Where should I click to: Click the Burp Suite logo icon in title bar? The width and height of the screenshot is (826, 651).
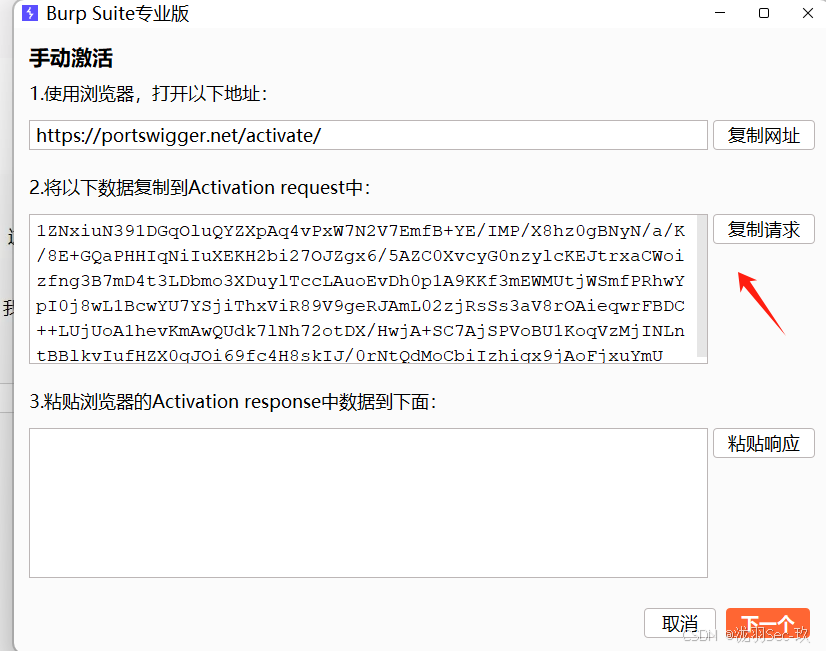tap(30, 13)
